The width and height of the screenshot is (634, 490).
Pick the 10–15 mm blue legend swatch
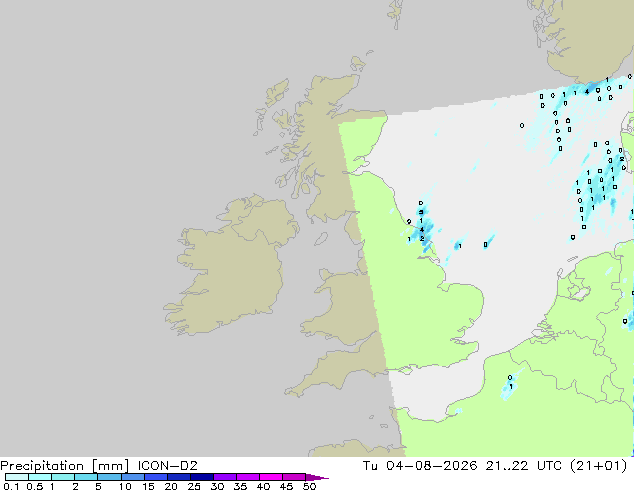(x=133, y=477)
